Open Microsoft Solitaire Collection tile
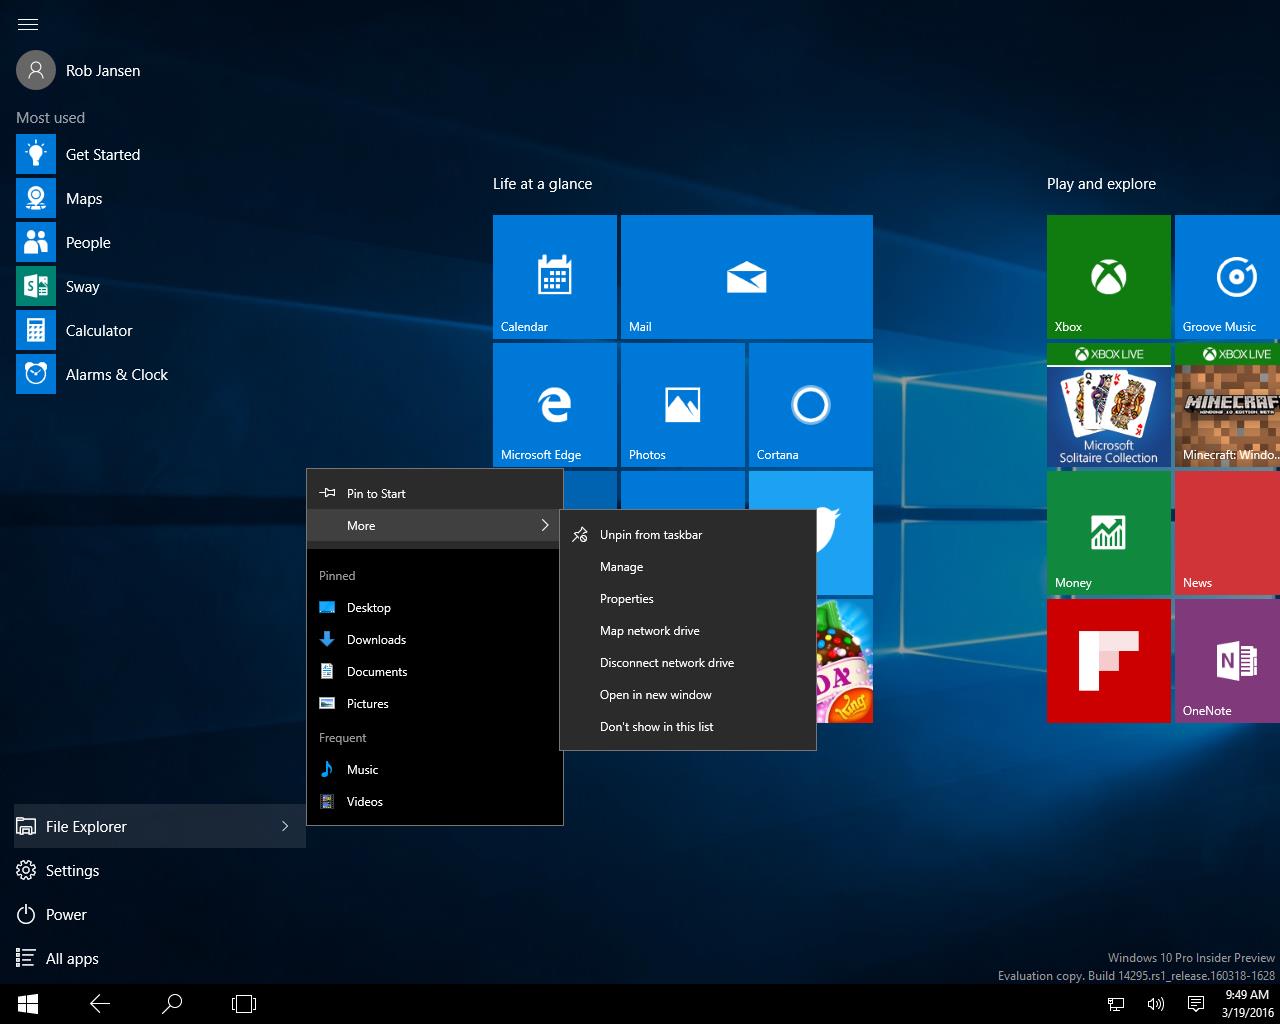This screenshot has width=1280, height=1024. [1109, 405]
